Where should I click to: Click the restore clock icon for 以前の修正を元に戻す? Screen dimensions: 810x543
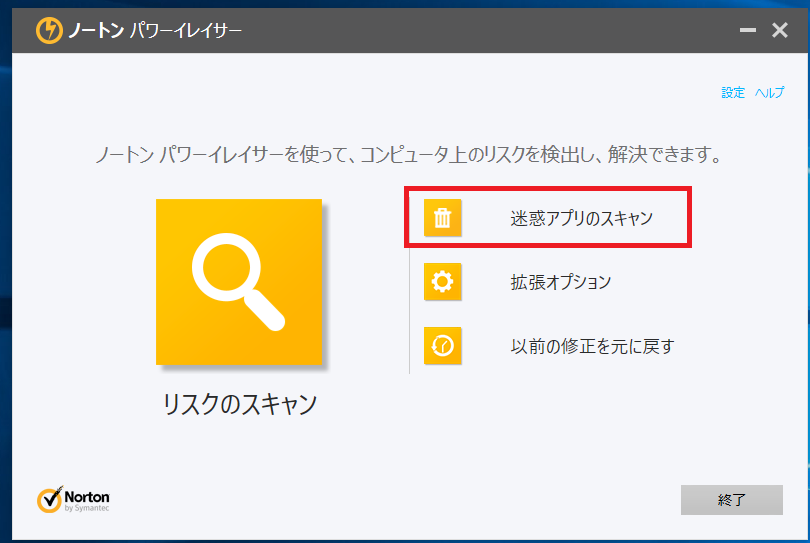coord(442,346)
